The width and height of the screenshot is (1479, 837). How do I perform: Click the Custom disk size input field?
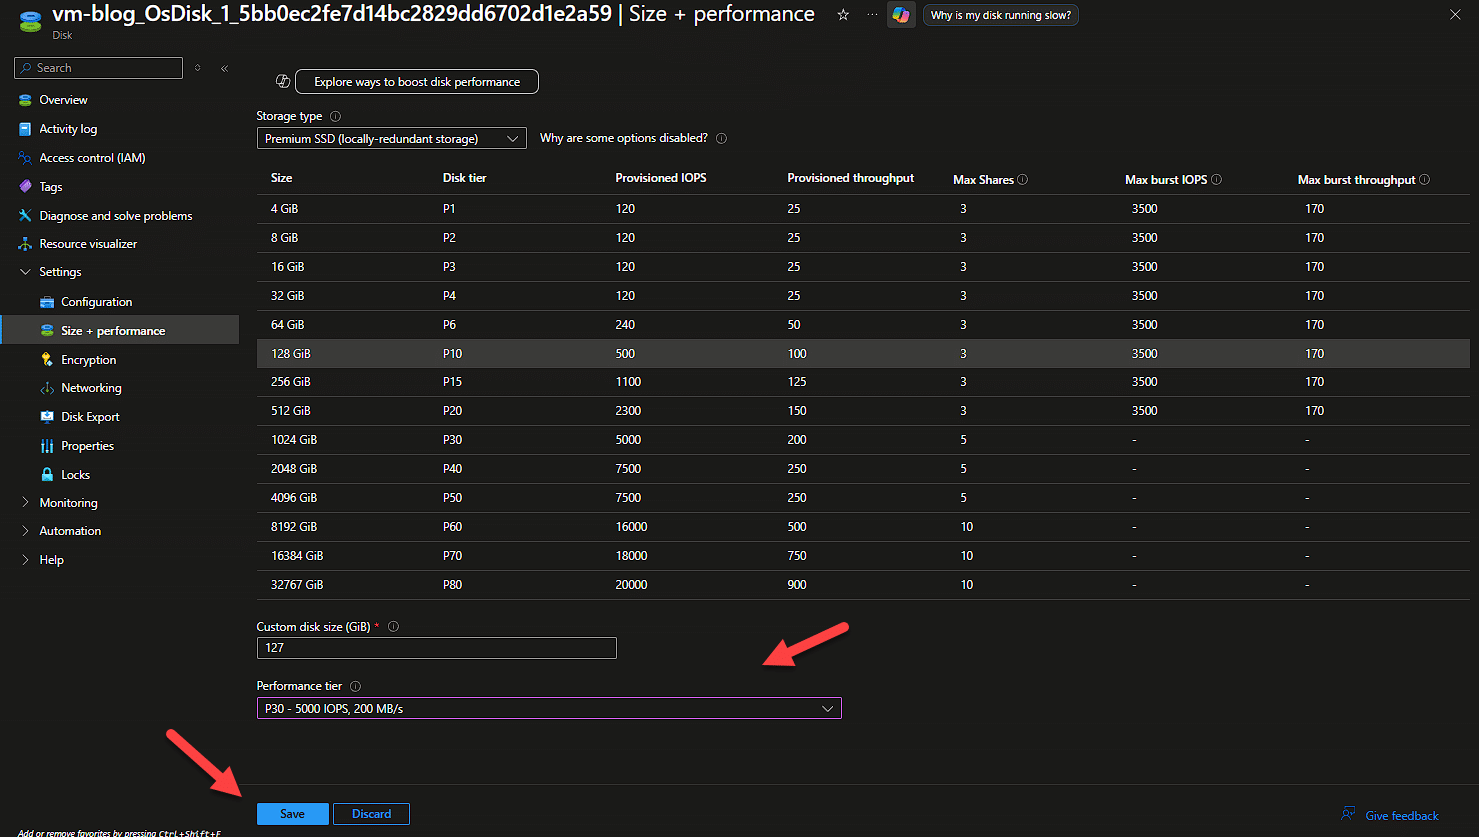436,648
